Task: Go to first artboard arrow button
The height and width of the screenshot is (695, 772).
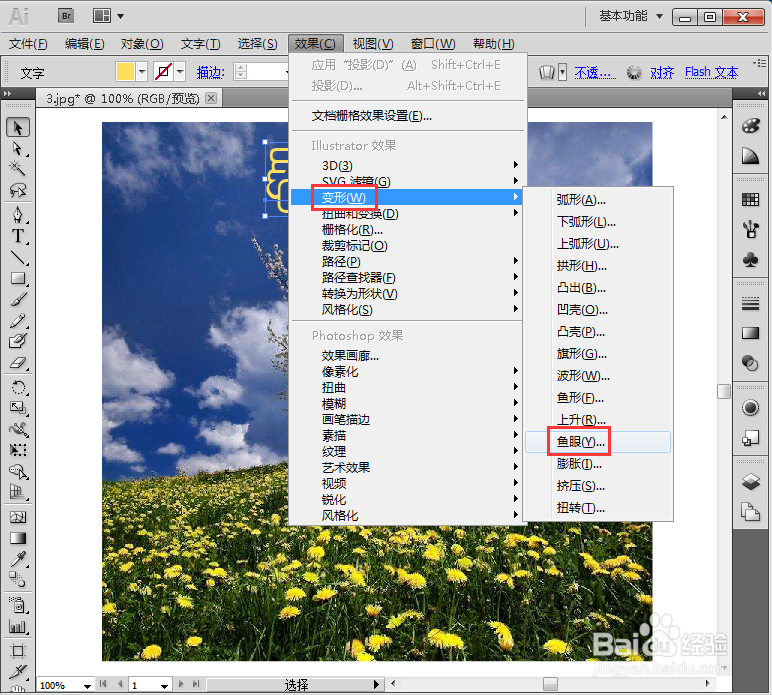Action: 103,684
